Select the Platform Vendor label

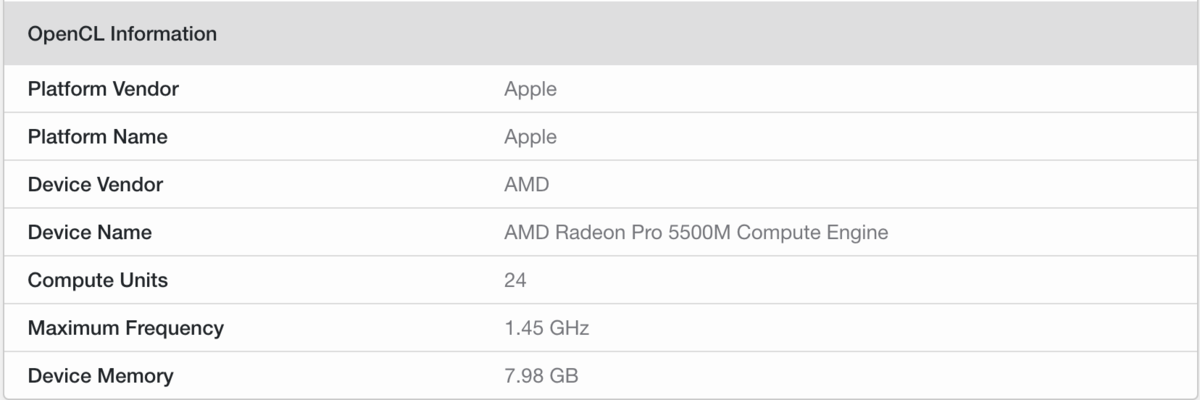tap(103, 89)
